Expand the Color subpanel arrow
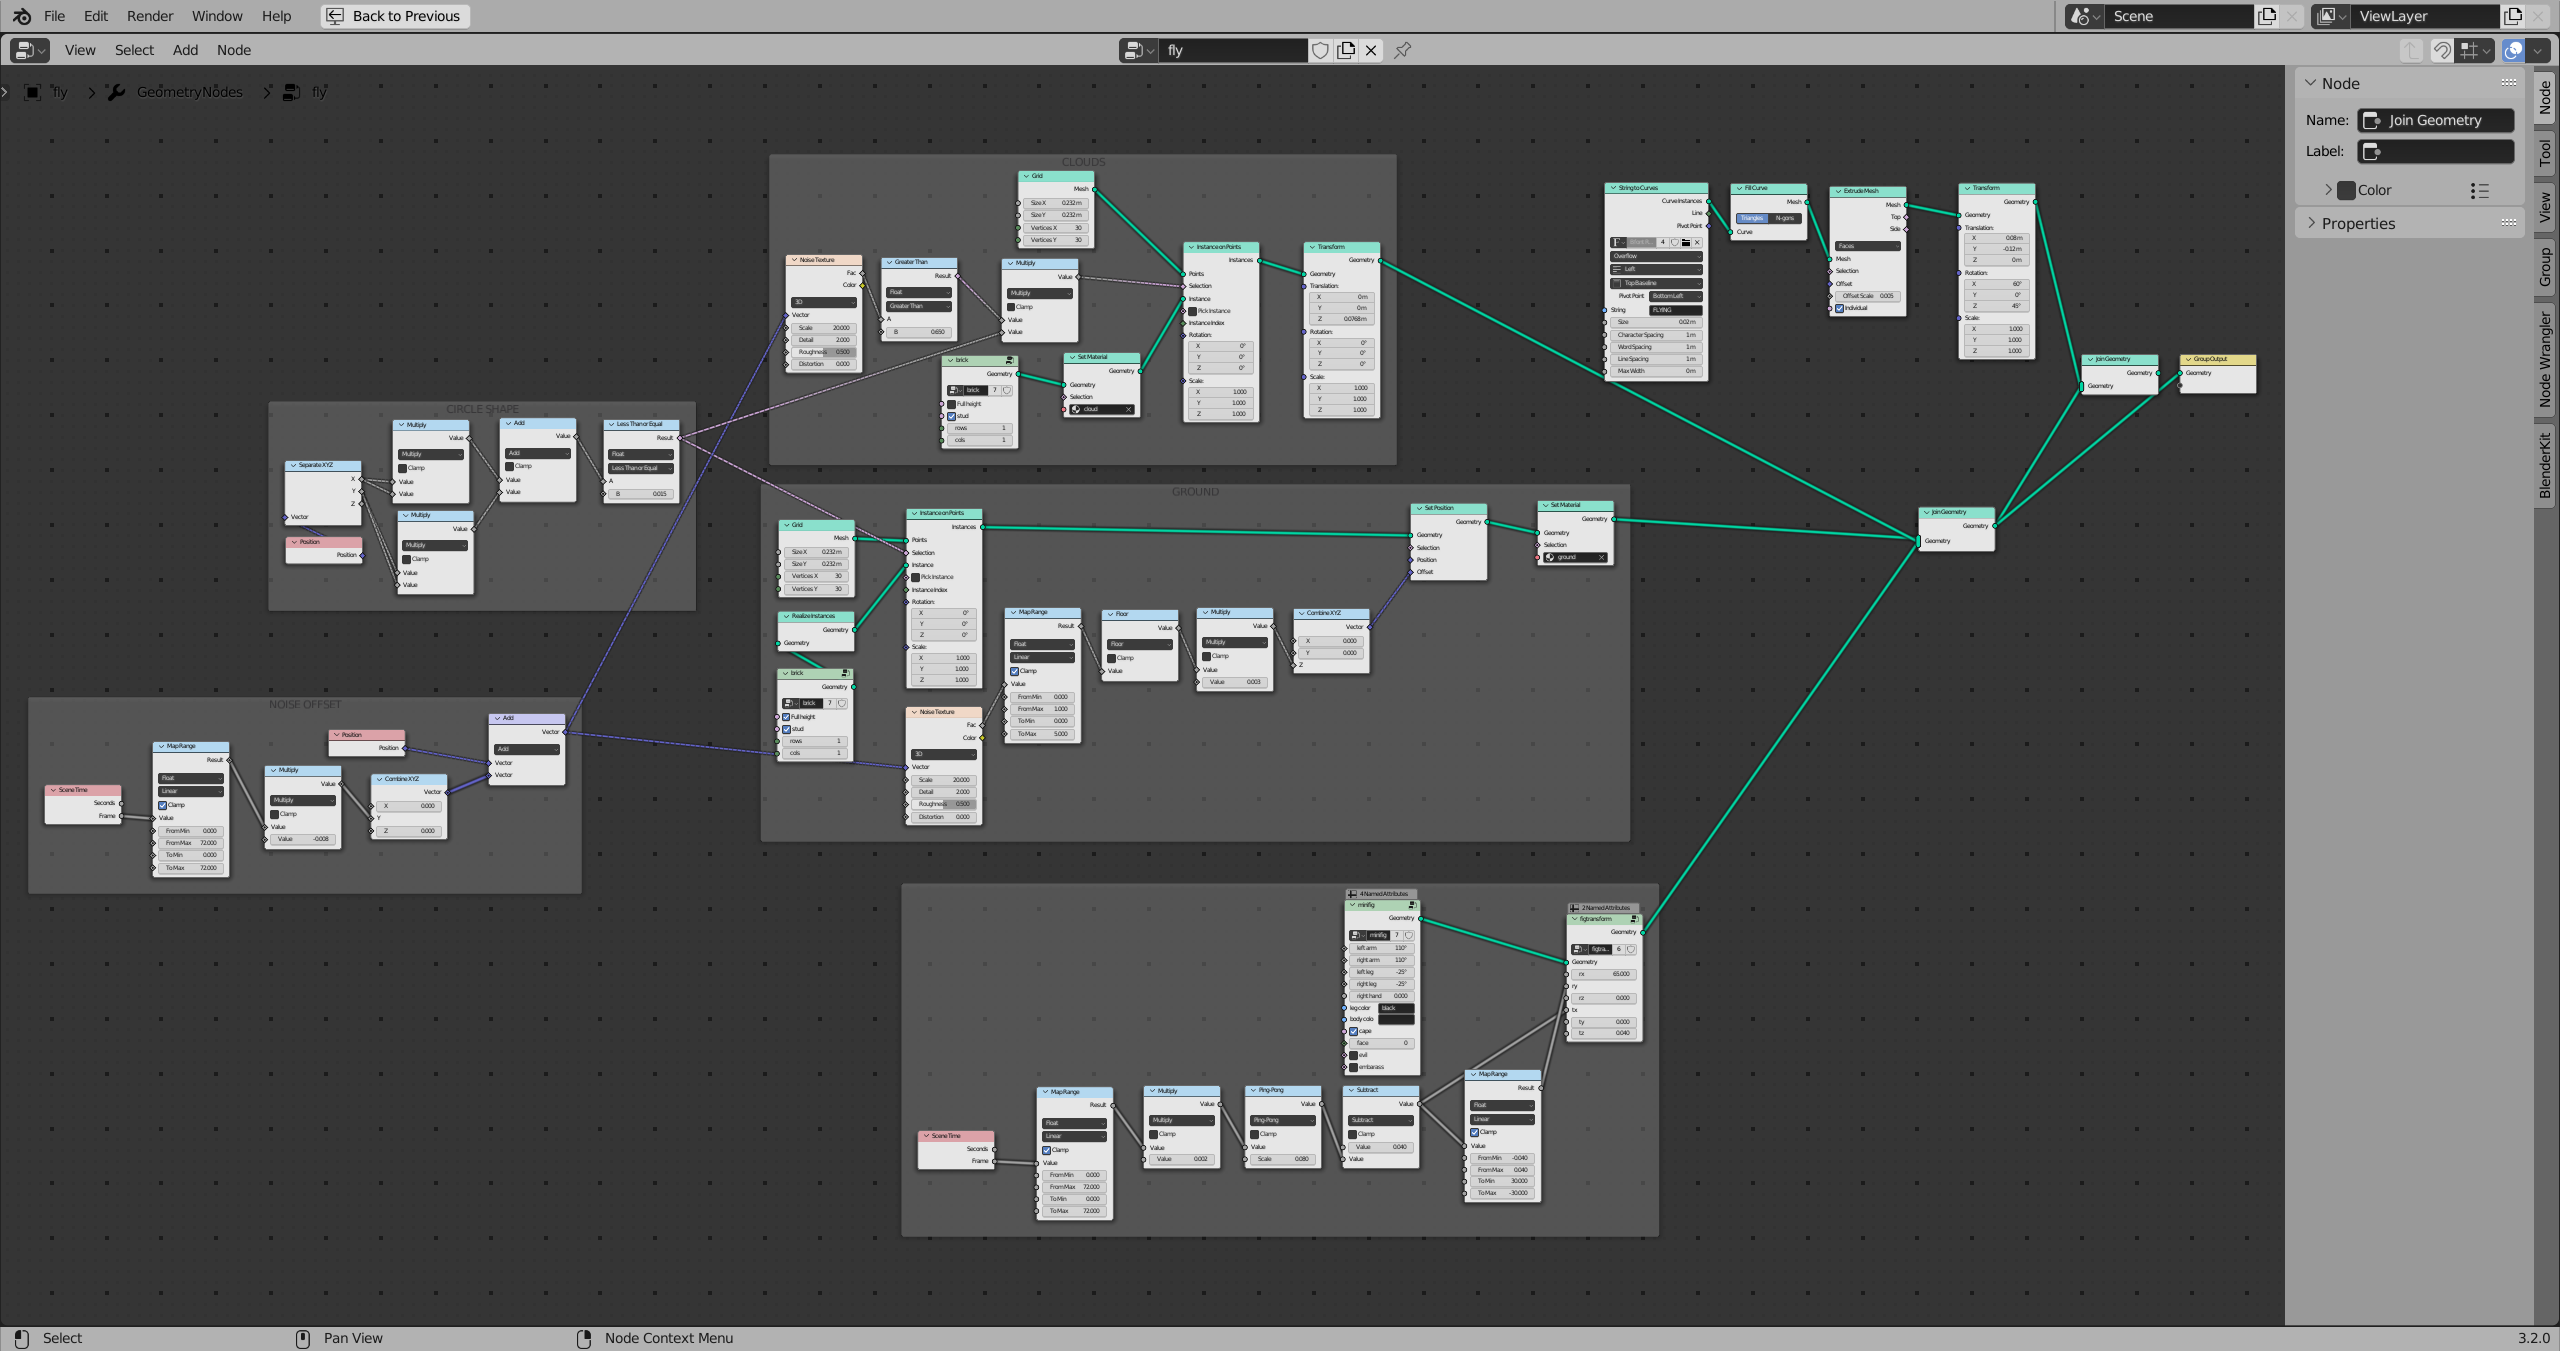Image resolution: width=2560 pixels, height=1351 pixels. point(2328,190)
